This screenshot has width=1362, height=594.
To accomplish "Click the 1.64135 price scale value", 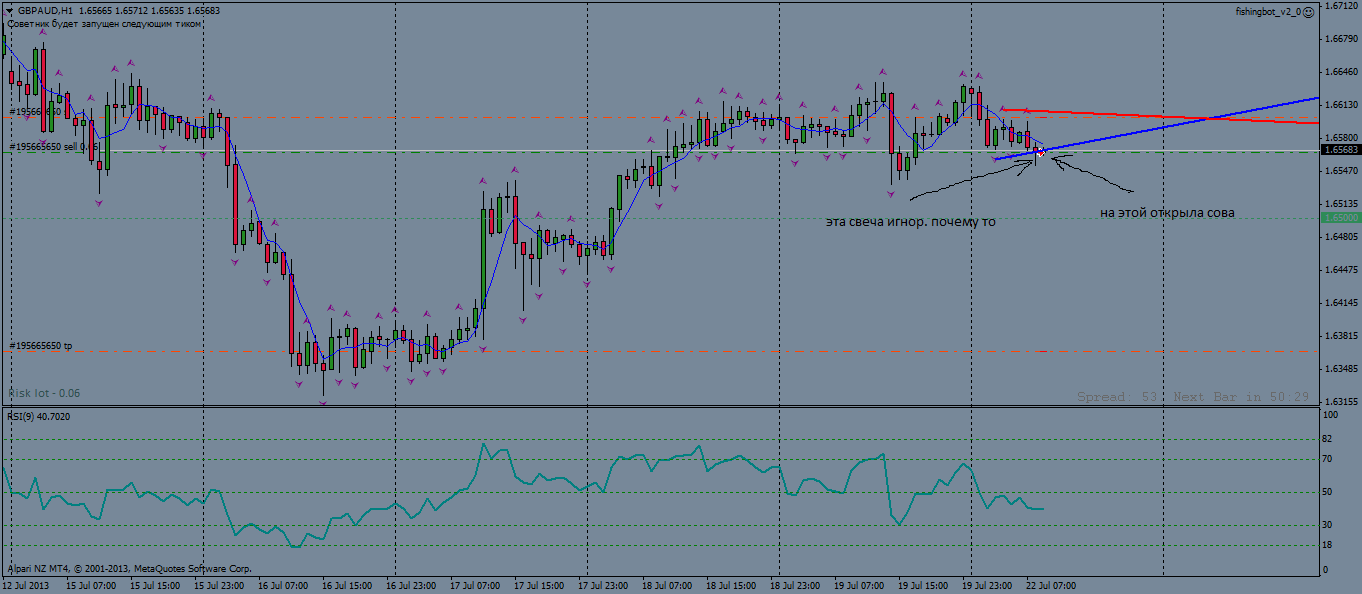I will 1340,303.
